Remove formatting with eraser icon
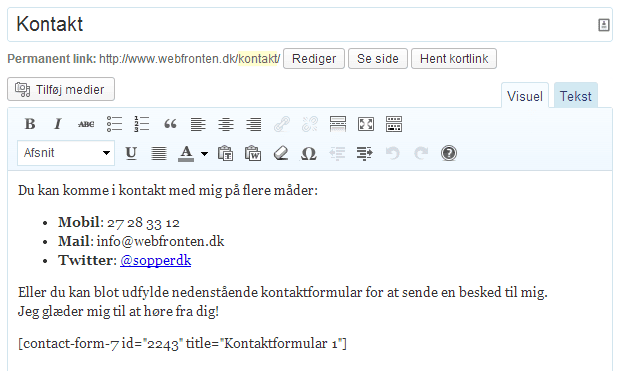The width and height of the screenshot is (626, 371). pyautogui.click(x=281, y=153)
